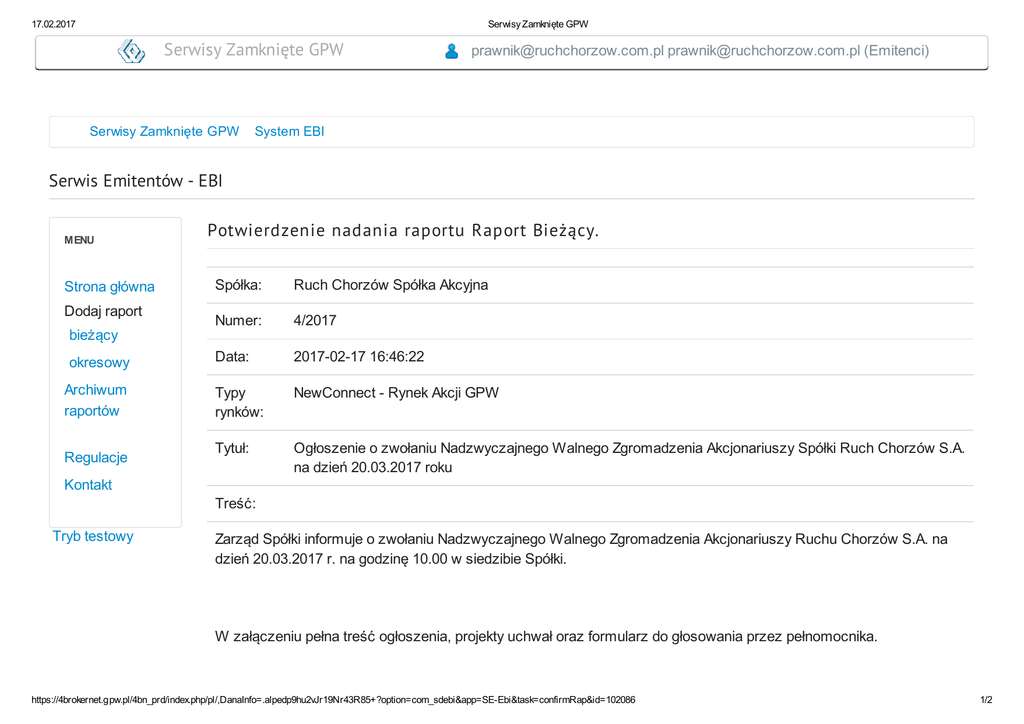1024x724 pixels.
Task: Click the company name Ruch Chorzów Spółka Akcyjna
Action: [390, 285]
